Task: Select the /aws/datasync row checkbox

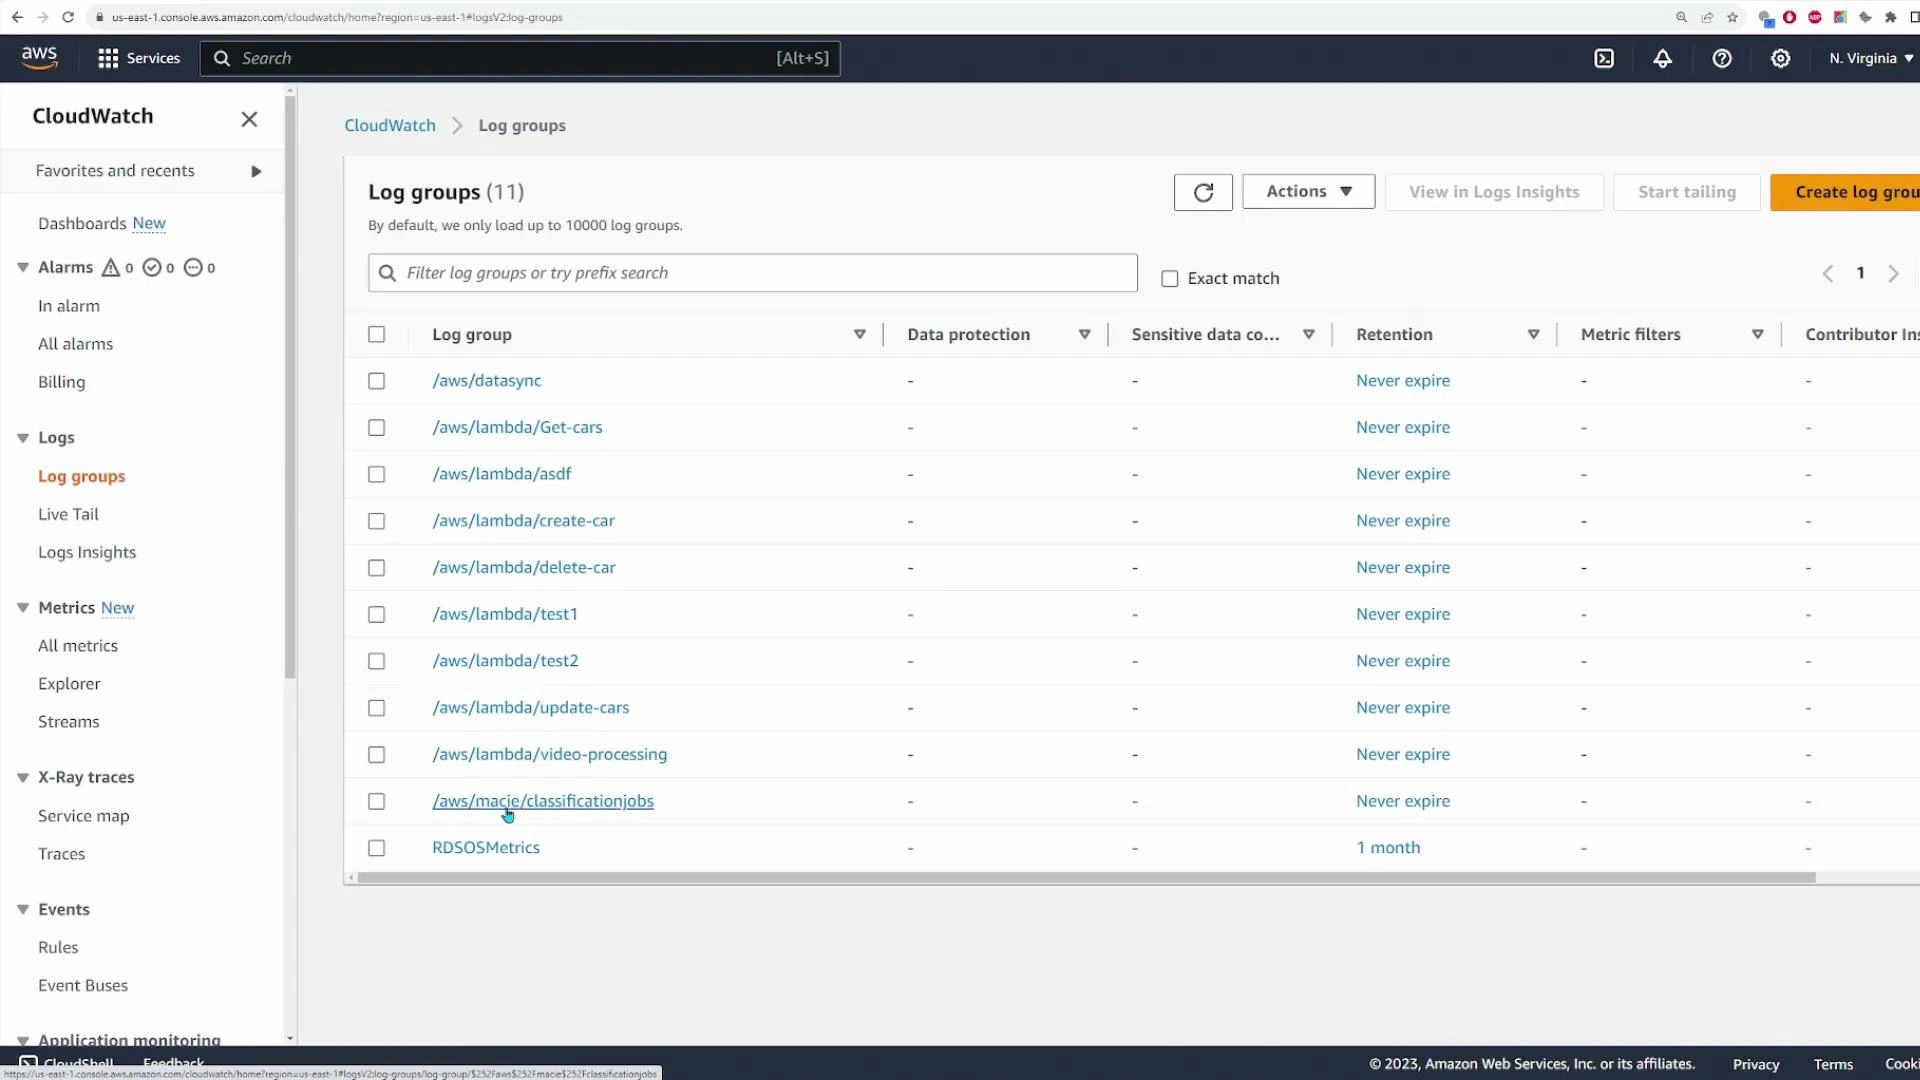Action: click(377, 381)
